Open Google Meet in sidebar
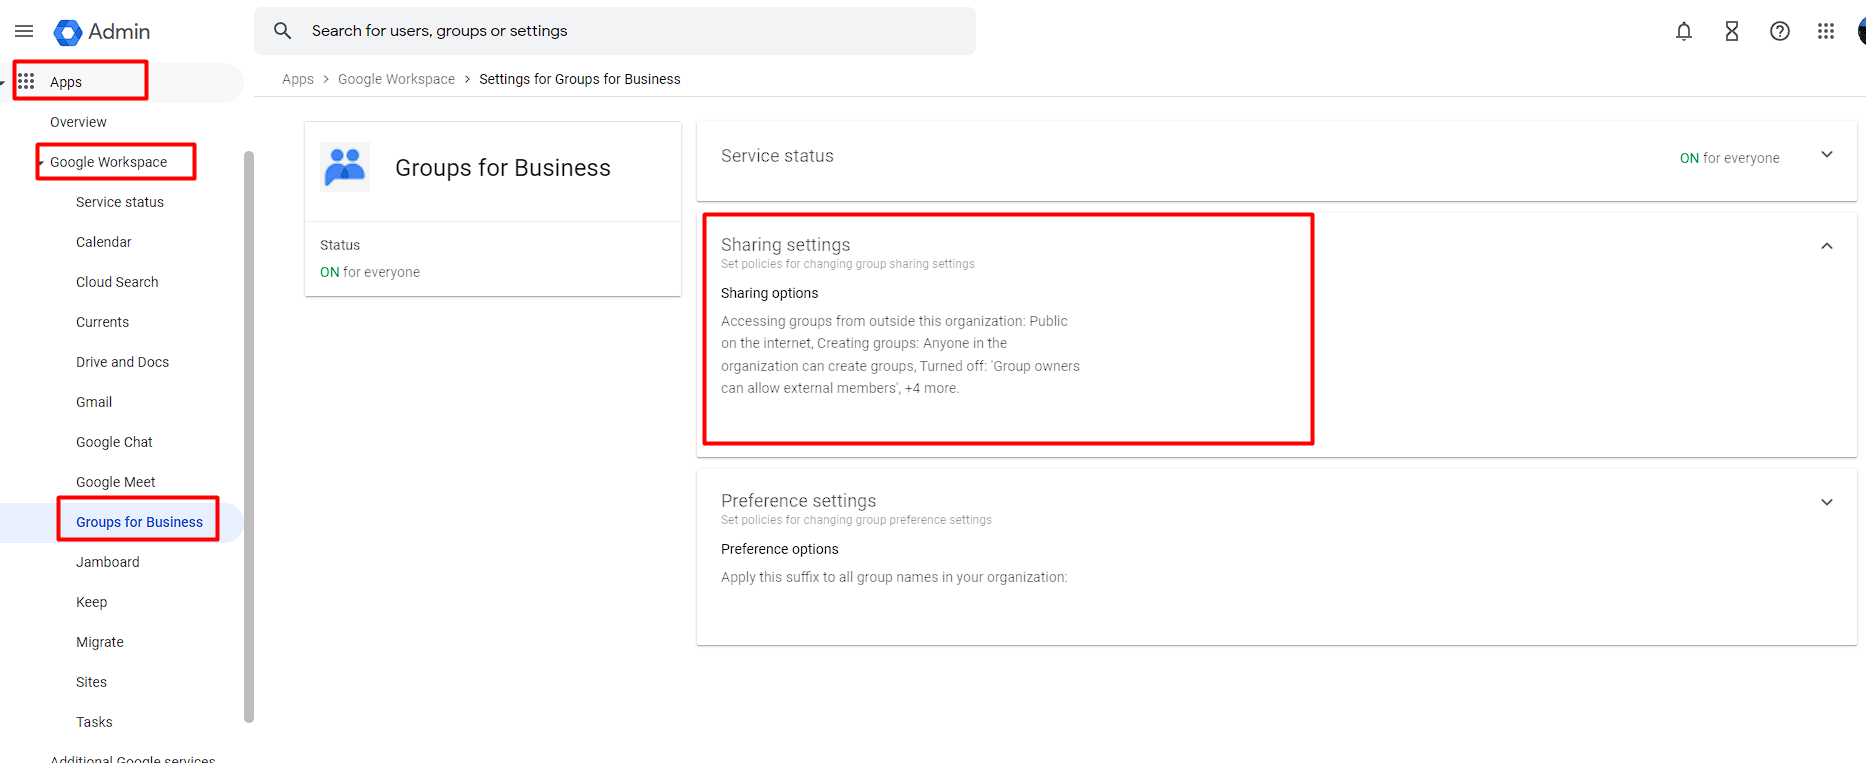 (x=116, y=482)
